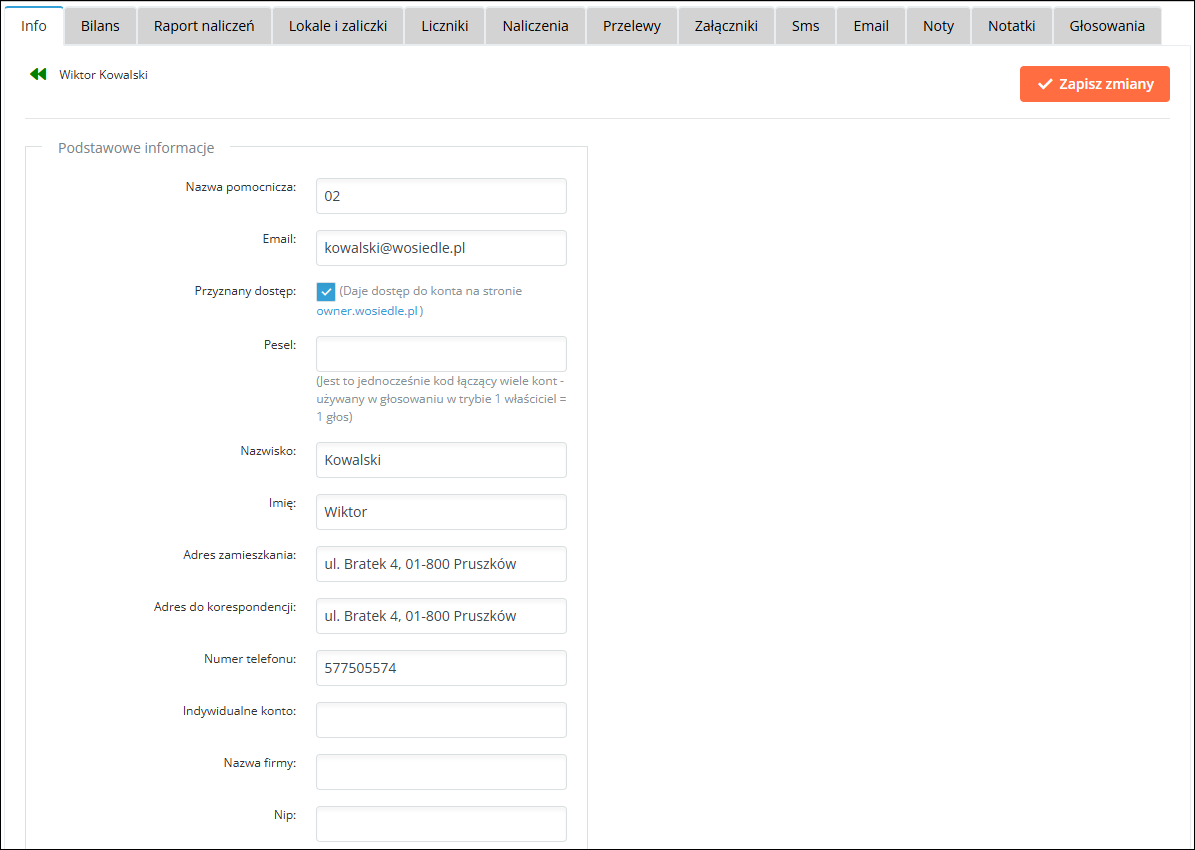Click the Nazwa pomocnicza input field

441,196
